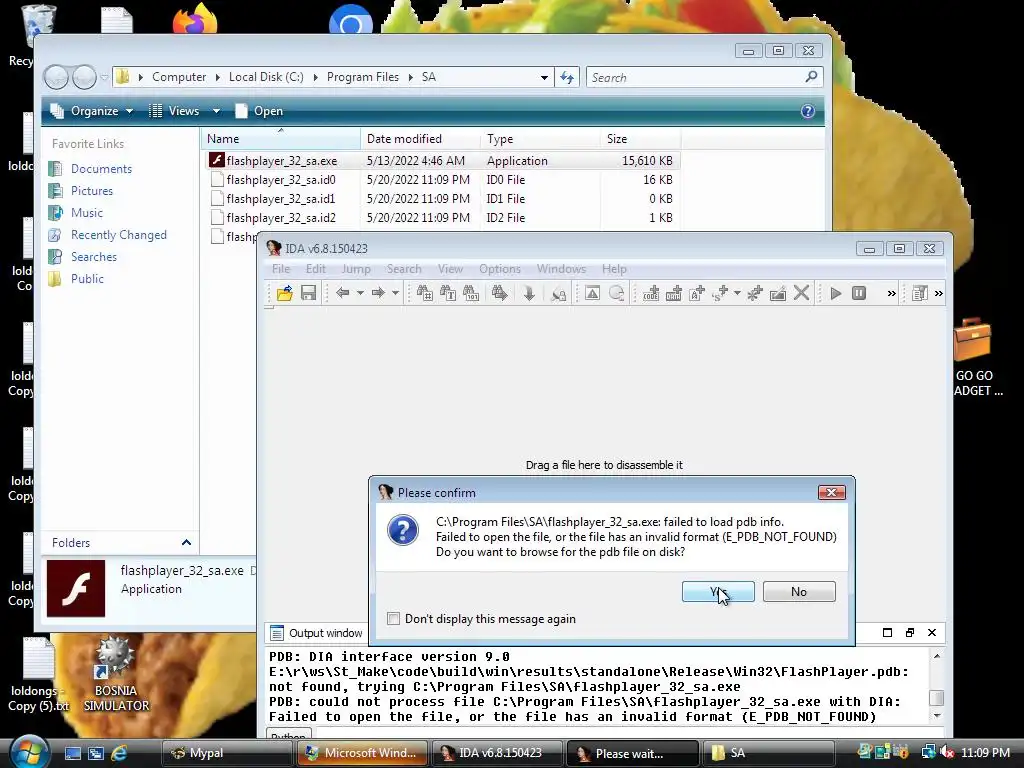Switch to Mypal taskbar button
Viewport: 1024px width, 768px height.
226,753
